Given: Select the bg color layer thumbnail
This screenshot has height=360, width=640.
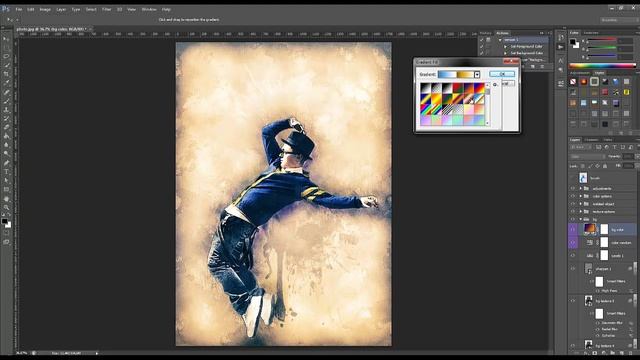Looking at the screenshot, I should pyautogui.click(x=590, y=229).
